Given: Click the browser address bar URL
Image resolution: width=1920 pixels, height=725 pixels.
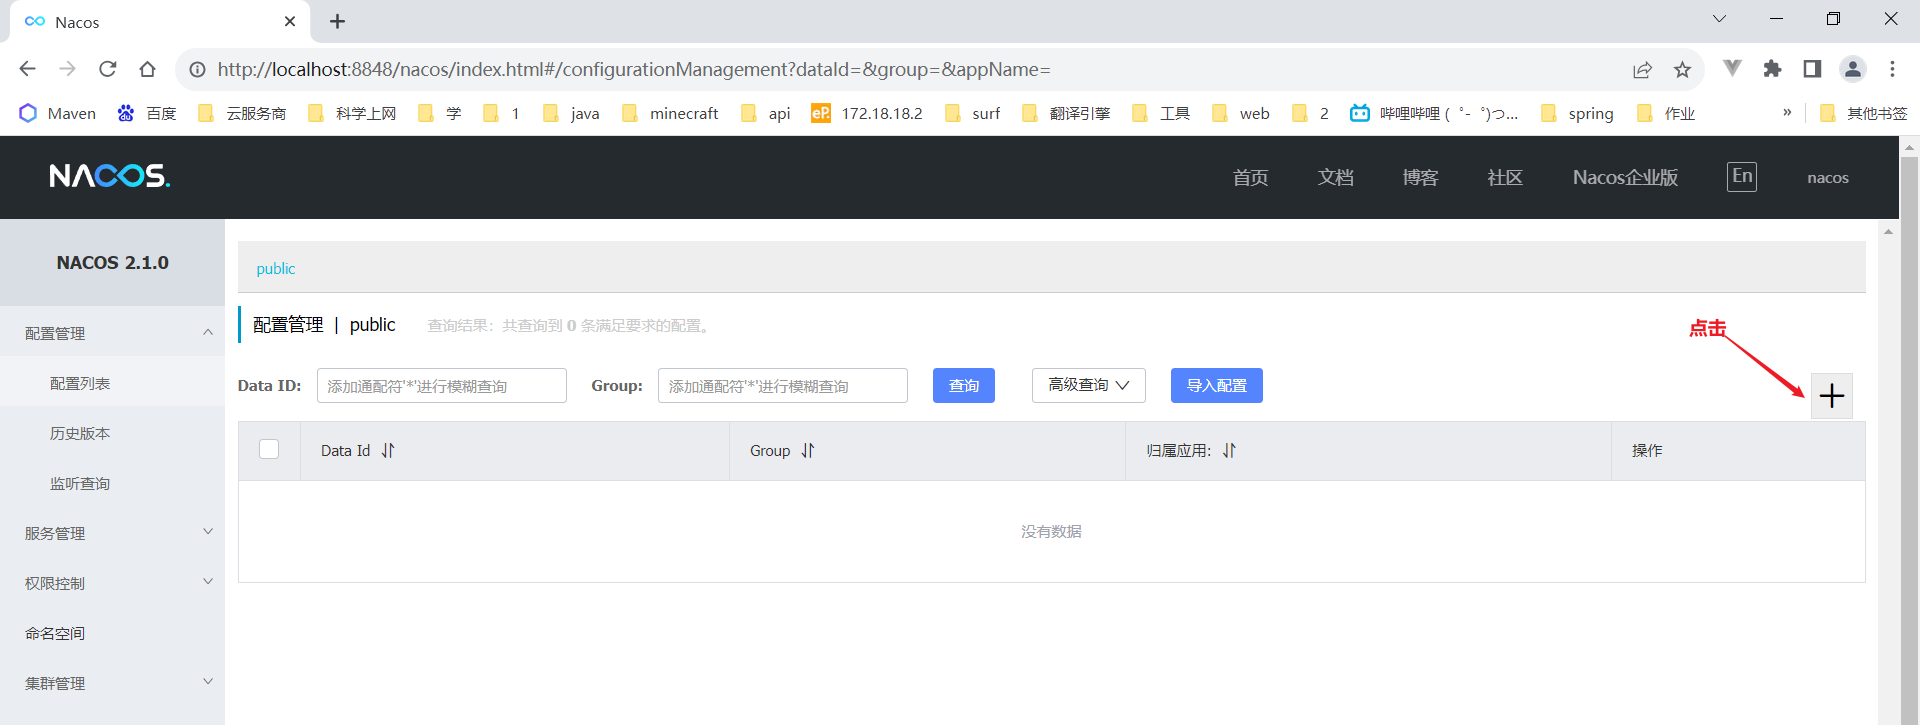Looking at the screenshot, I should coord(634,69).
